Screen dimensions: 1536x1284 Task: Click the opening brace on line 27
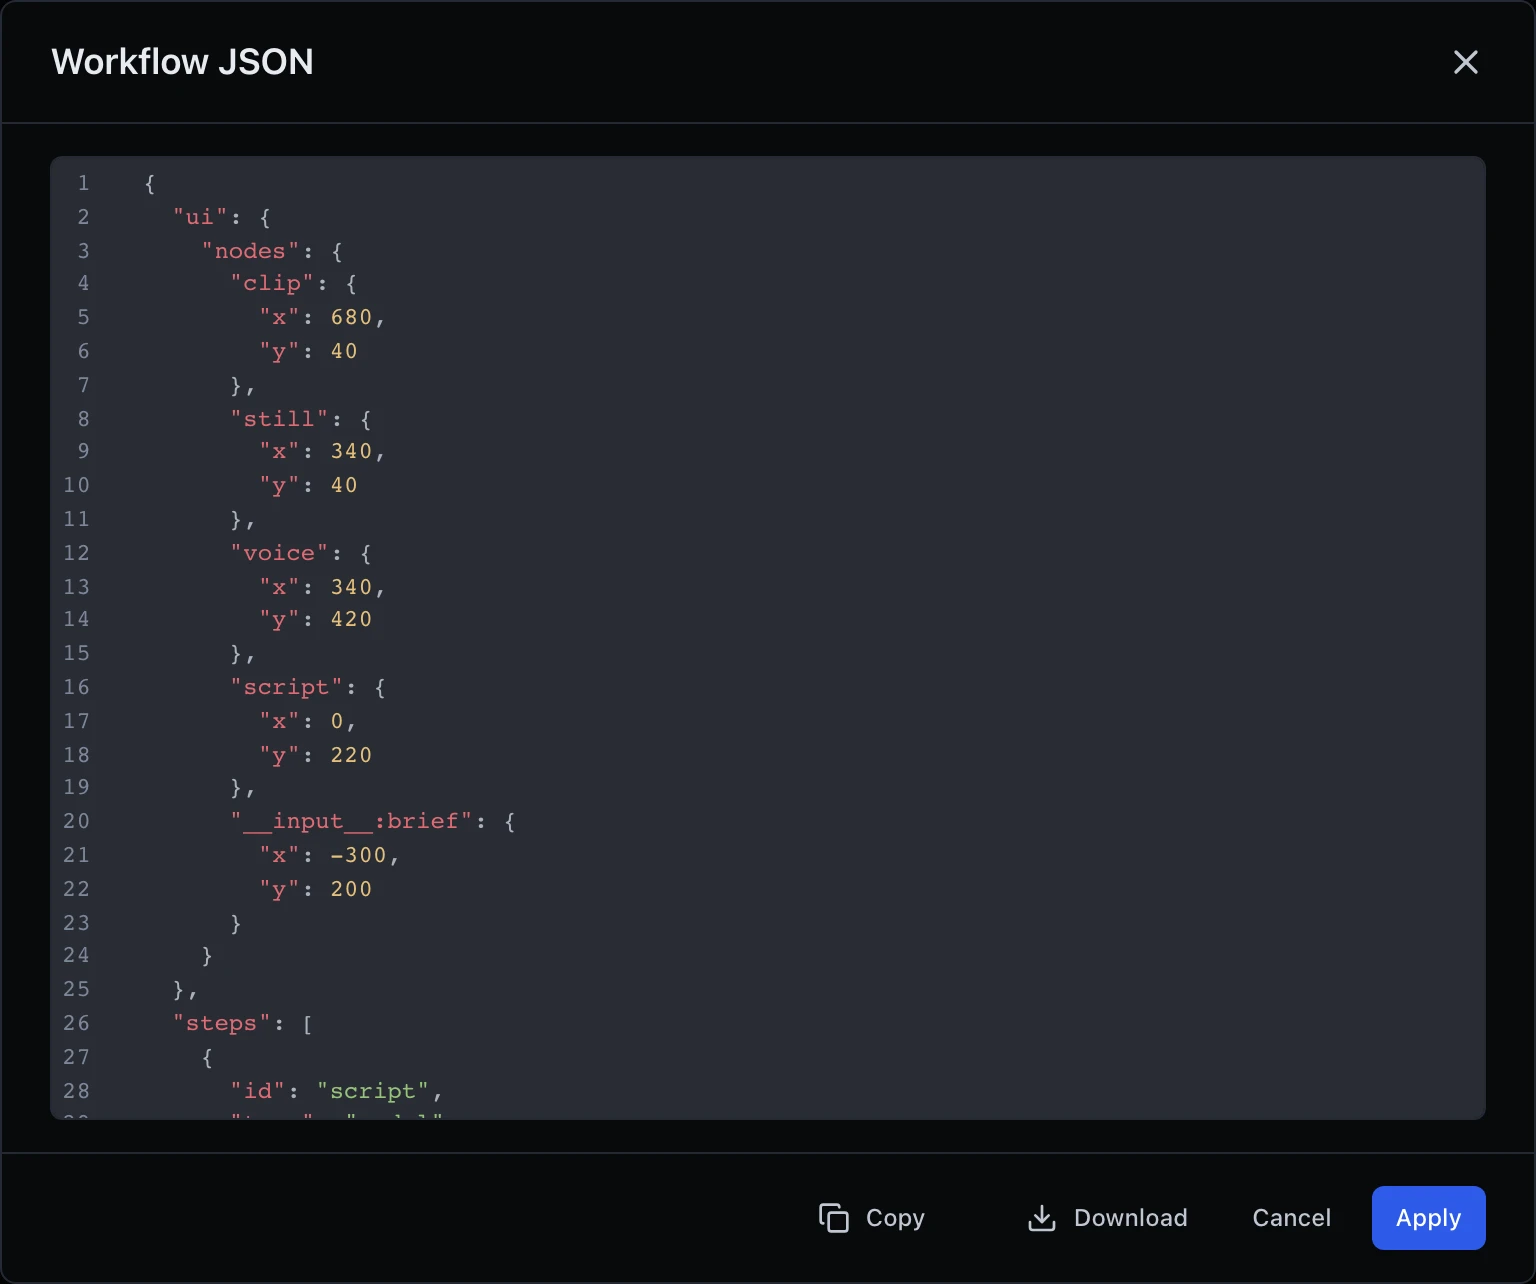click(x=207, y=1057)
